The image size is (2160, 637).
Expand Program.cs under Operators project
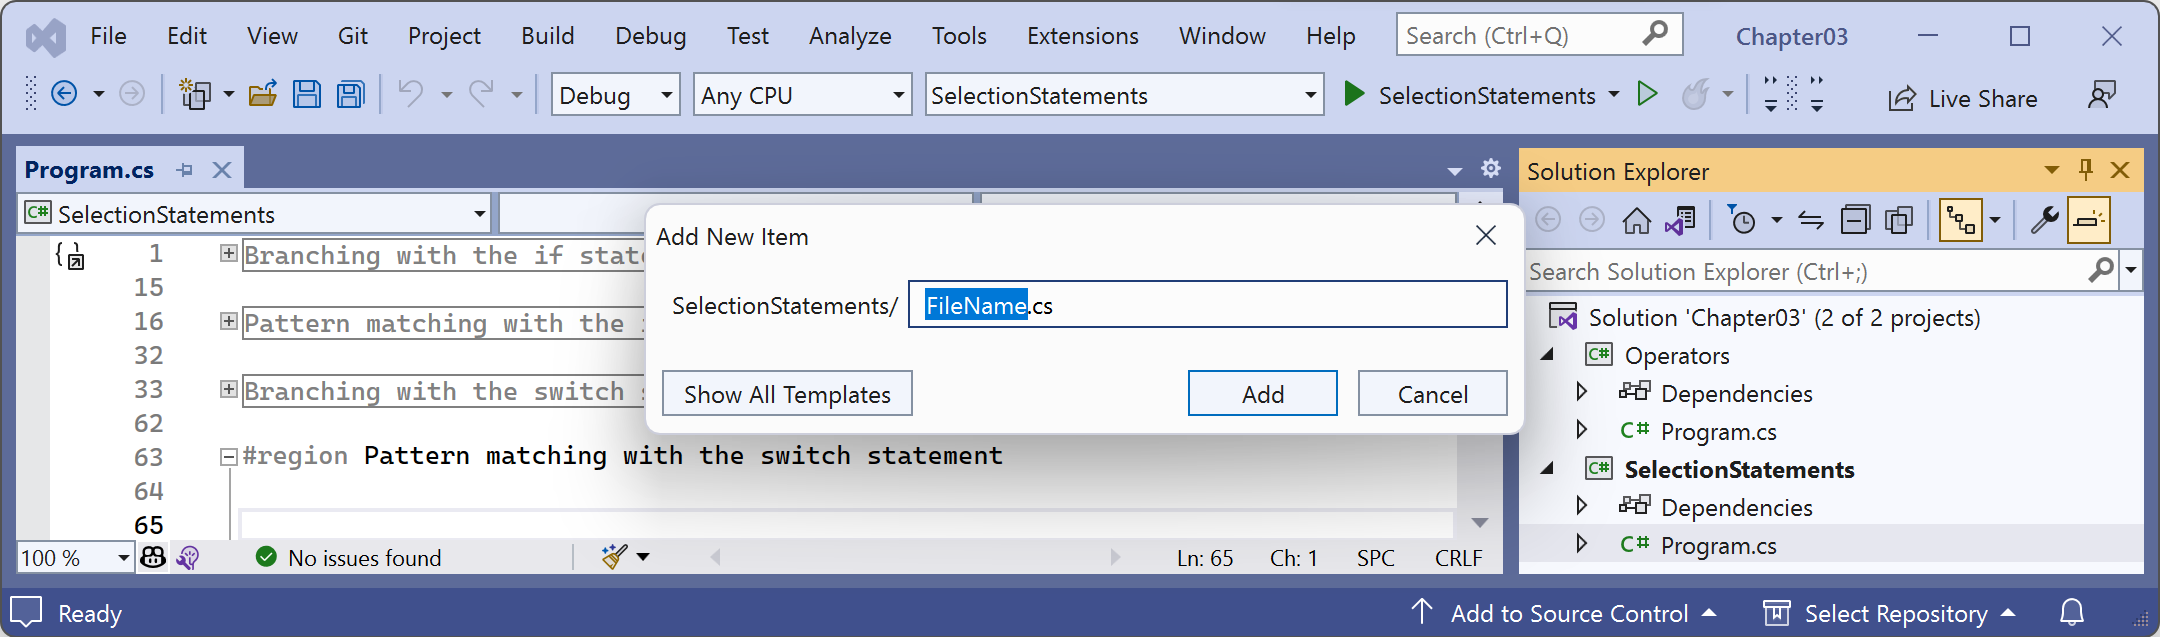pyautogui.click(x=1582, y=429)
